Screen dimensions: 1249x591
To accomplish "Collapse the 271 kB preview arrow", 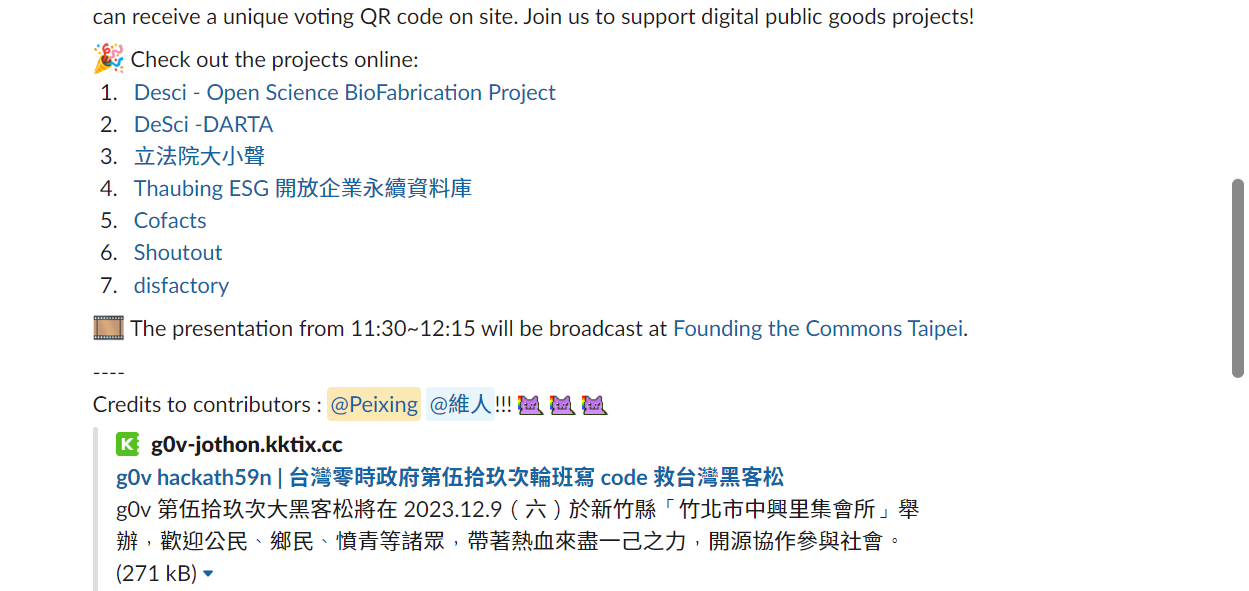I will pyautogui.click(x=208, y=574).
